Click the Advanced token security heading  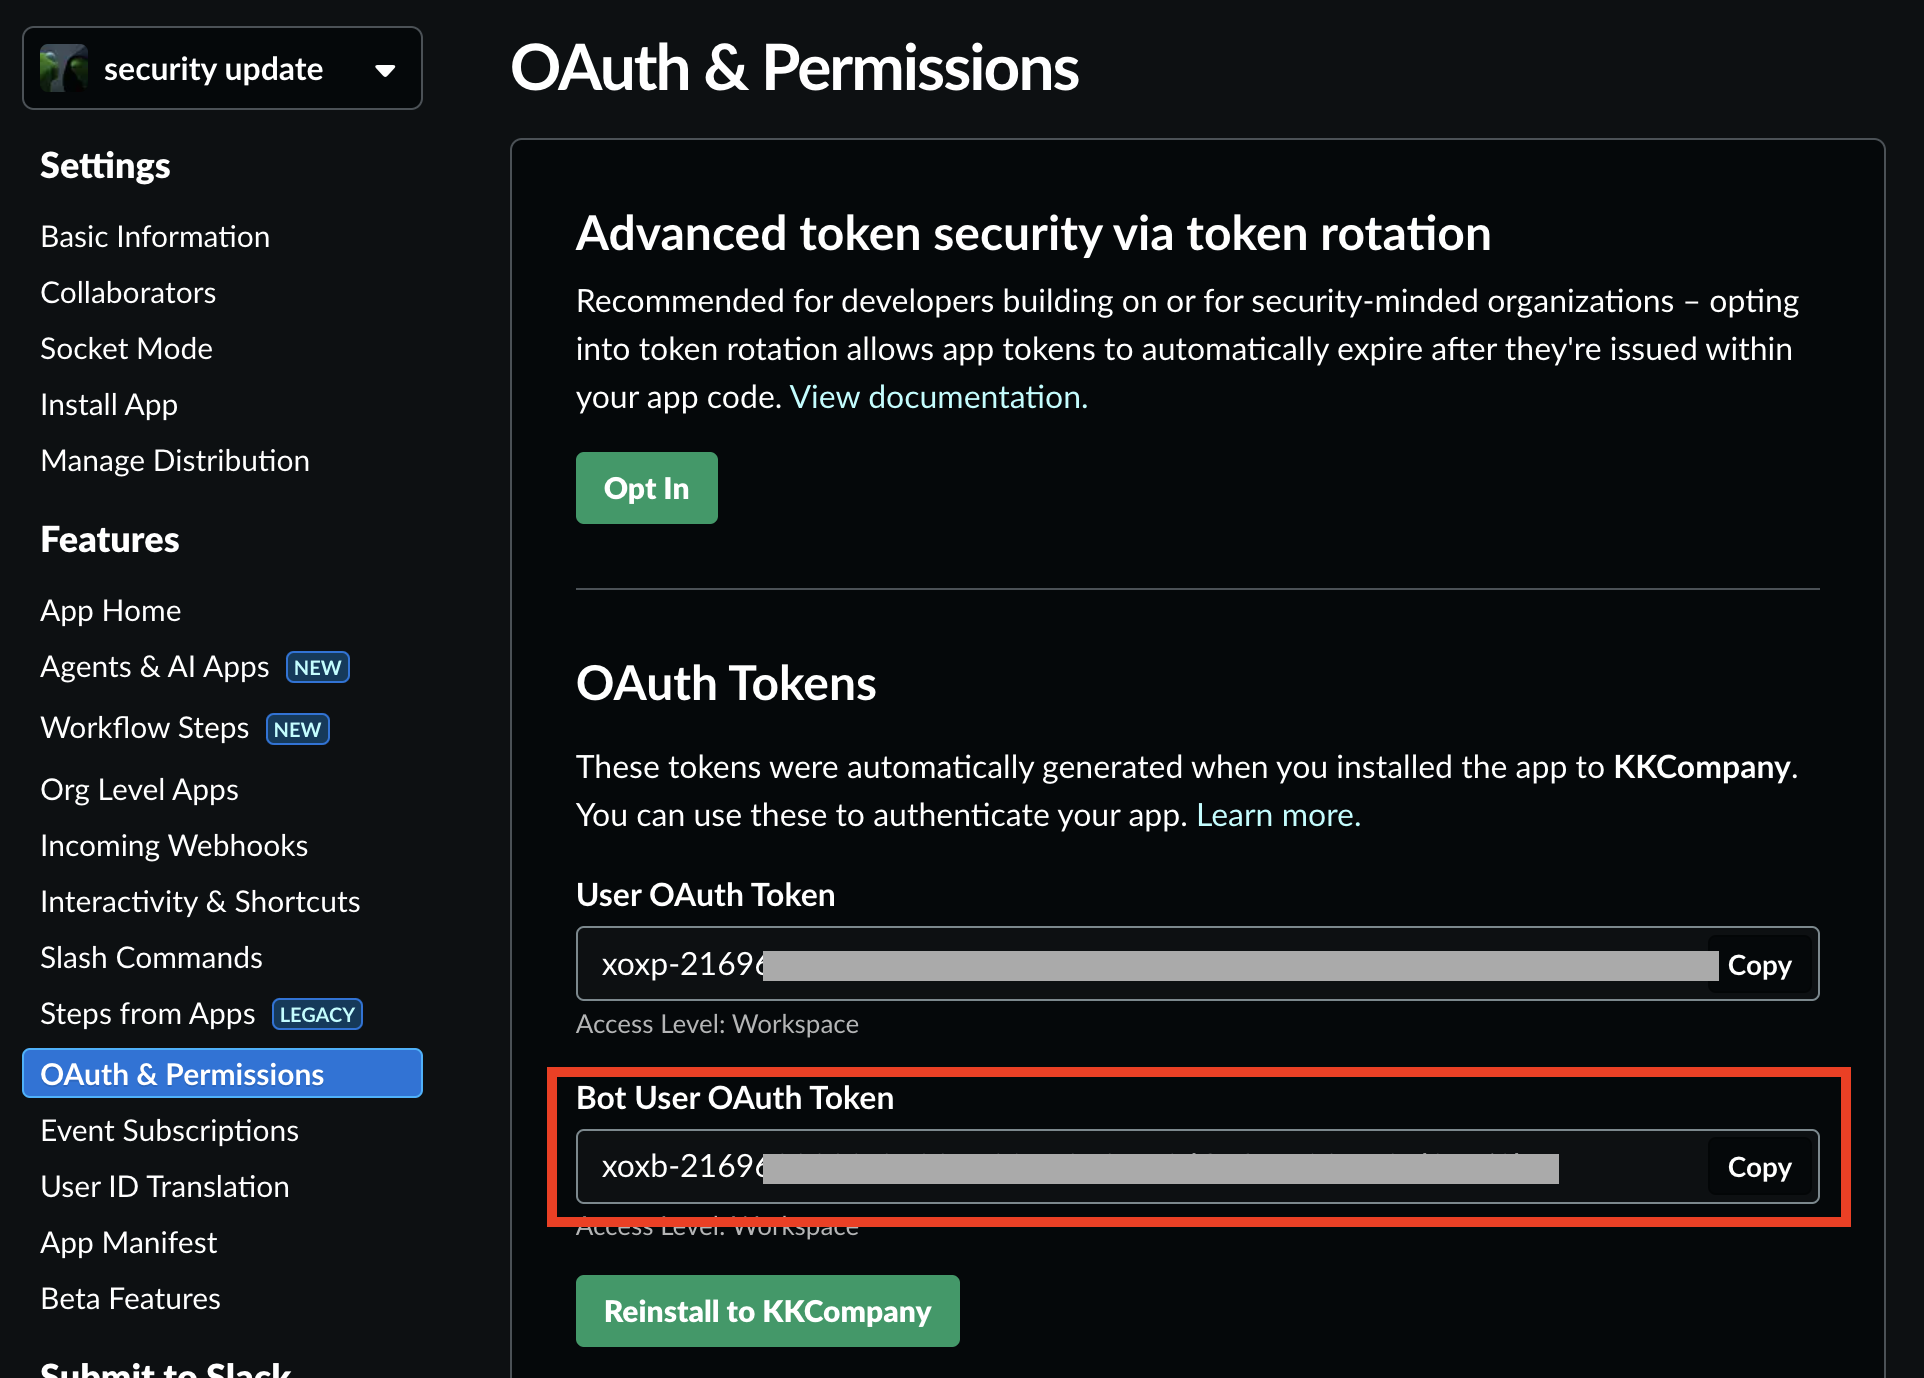(x=1034, y=233)
